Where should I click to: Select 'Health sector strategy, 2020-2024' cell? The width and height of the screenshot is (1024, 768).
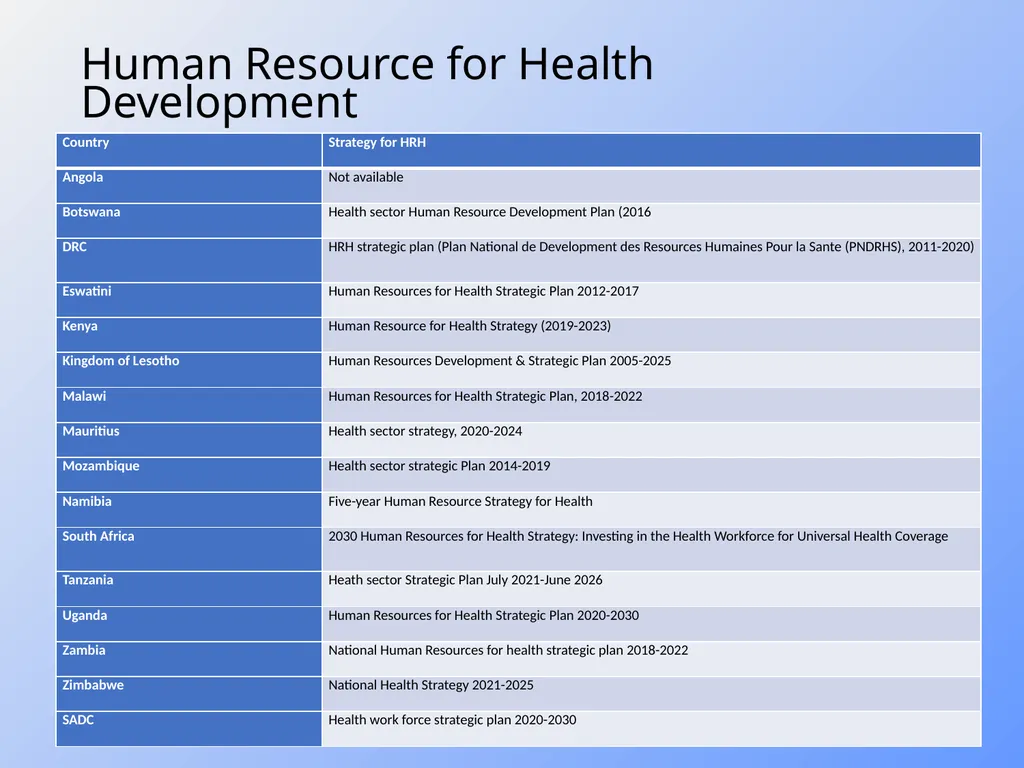(x=651, y=440)
